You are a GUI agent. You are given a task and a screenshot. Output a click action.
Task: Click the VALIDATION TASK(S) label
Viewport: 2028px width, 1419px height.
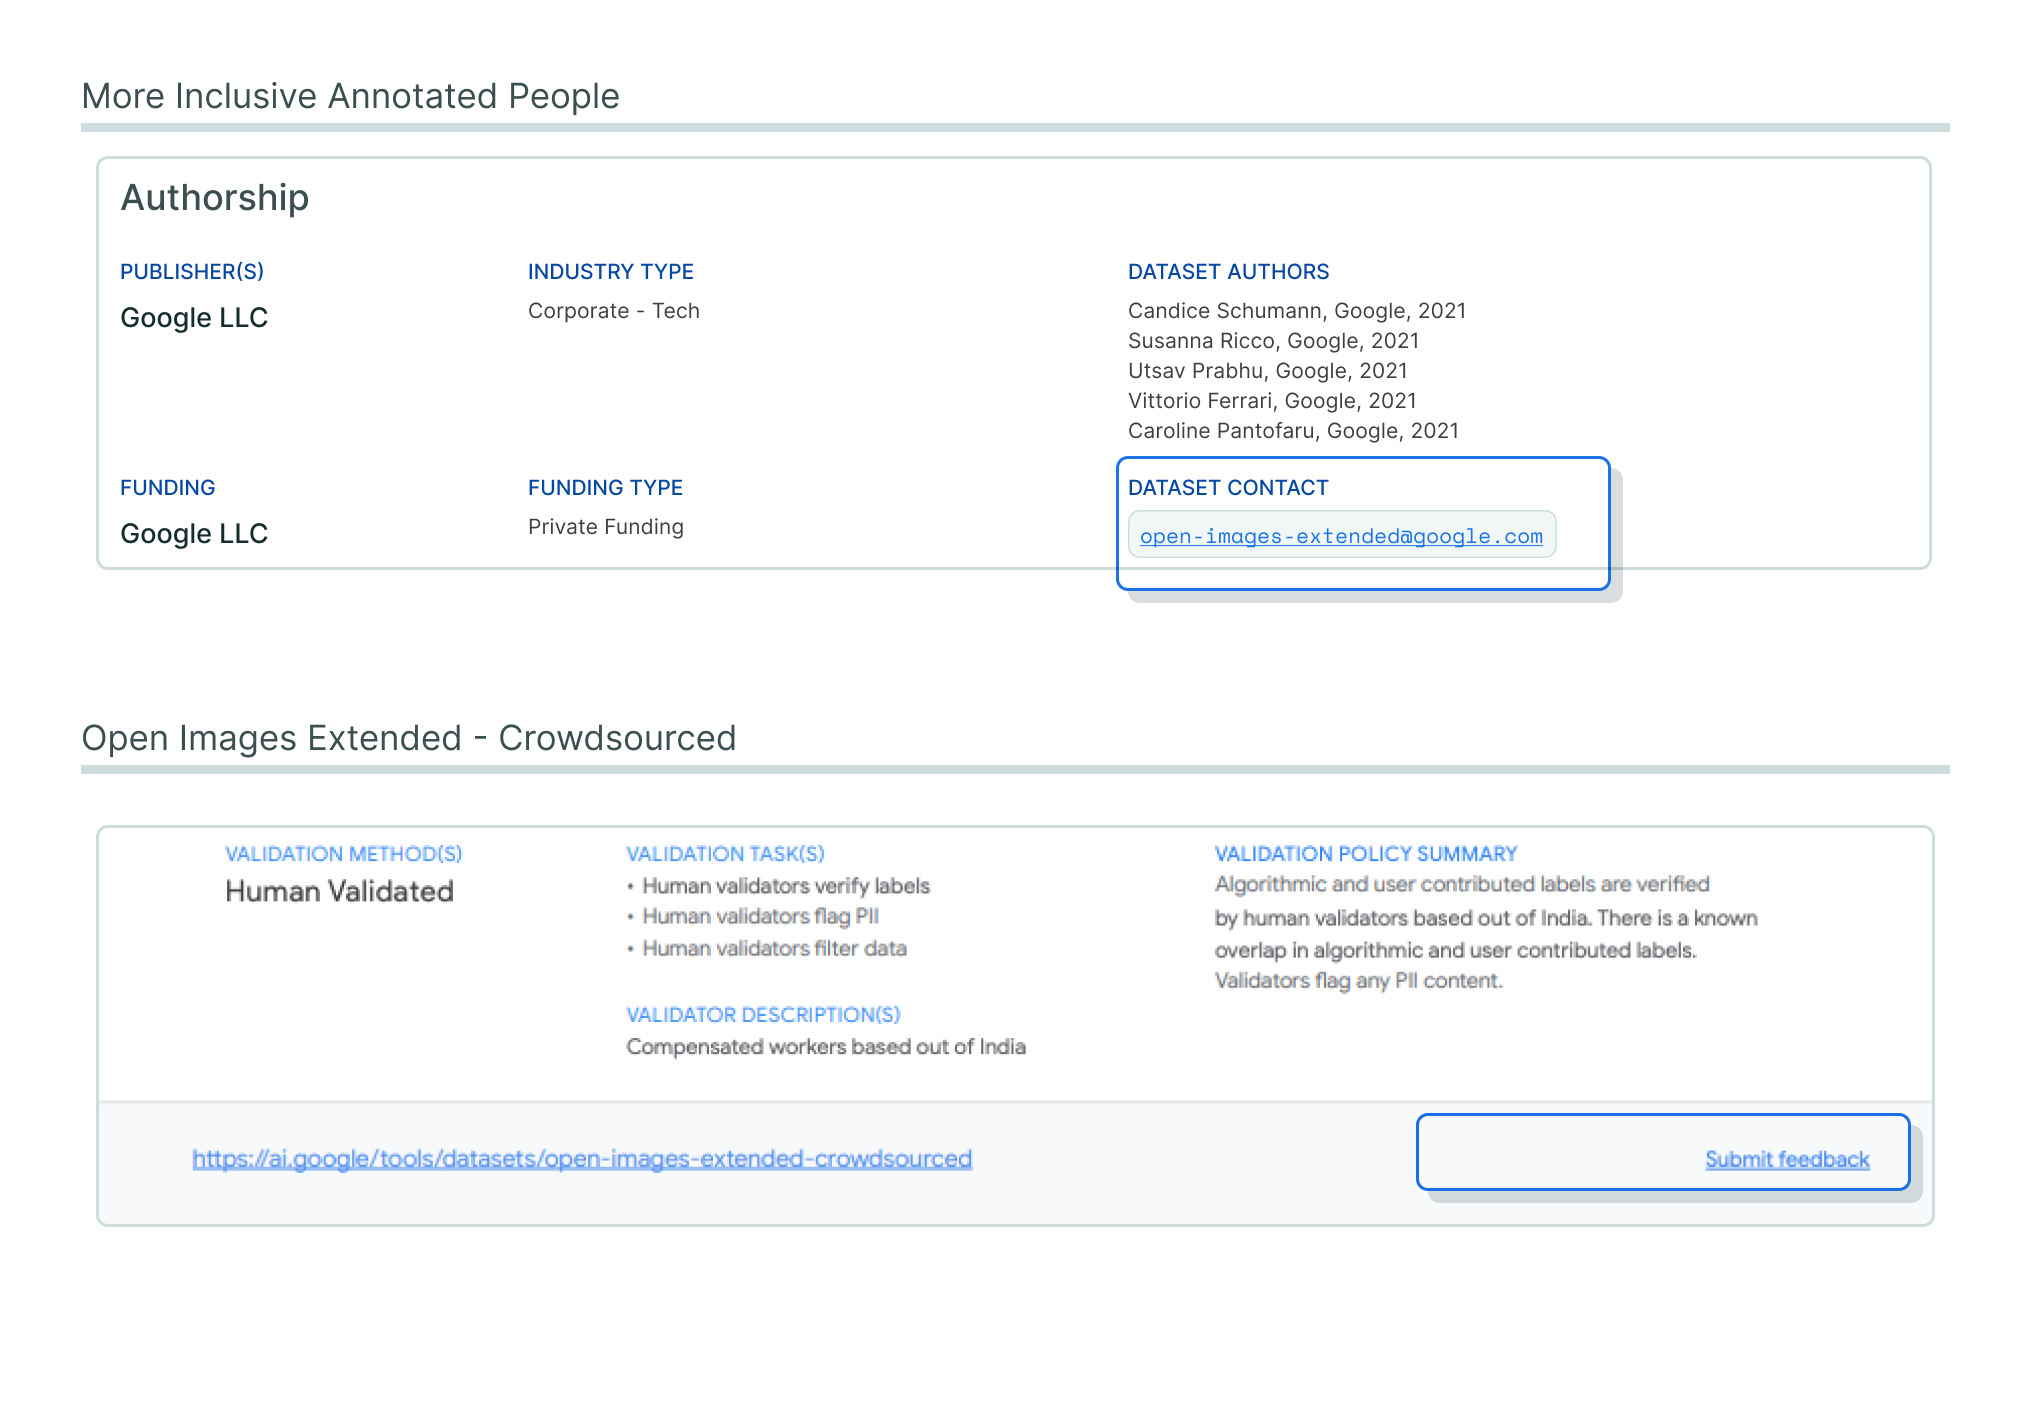(725, 854)
